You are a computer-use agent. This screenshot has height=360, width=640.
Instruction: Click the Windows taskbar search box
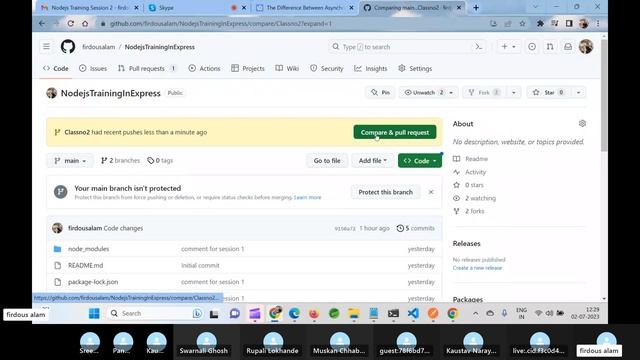pyautogui.click(x=156, y=313)
